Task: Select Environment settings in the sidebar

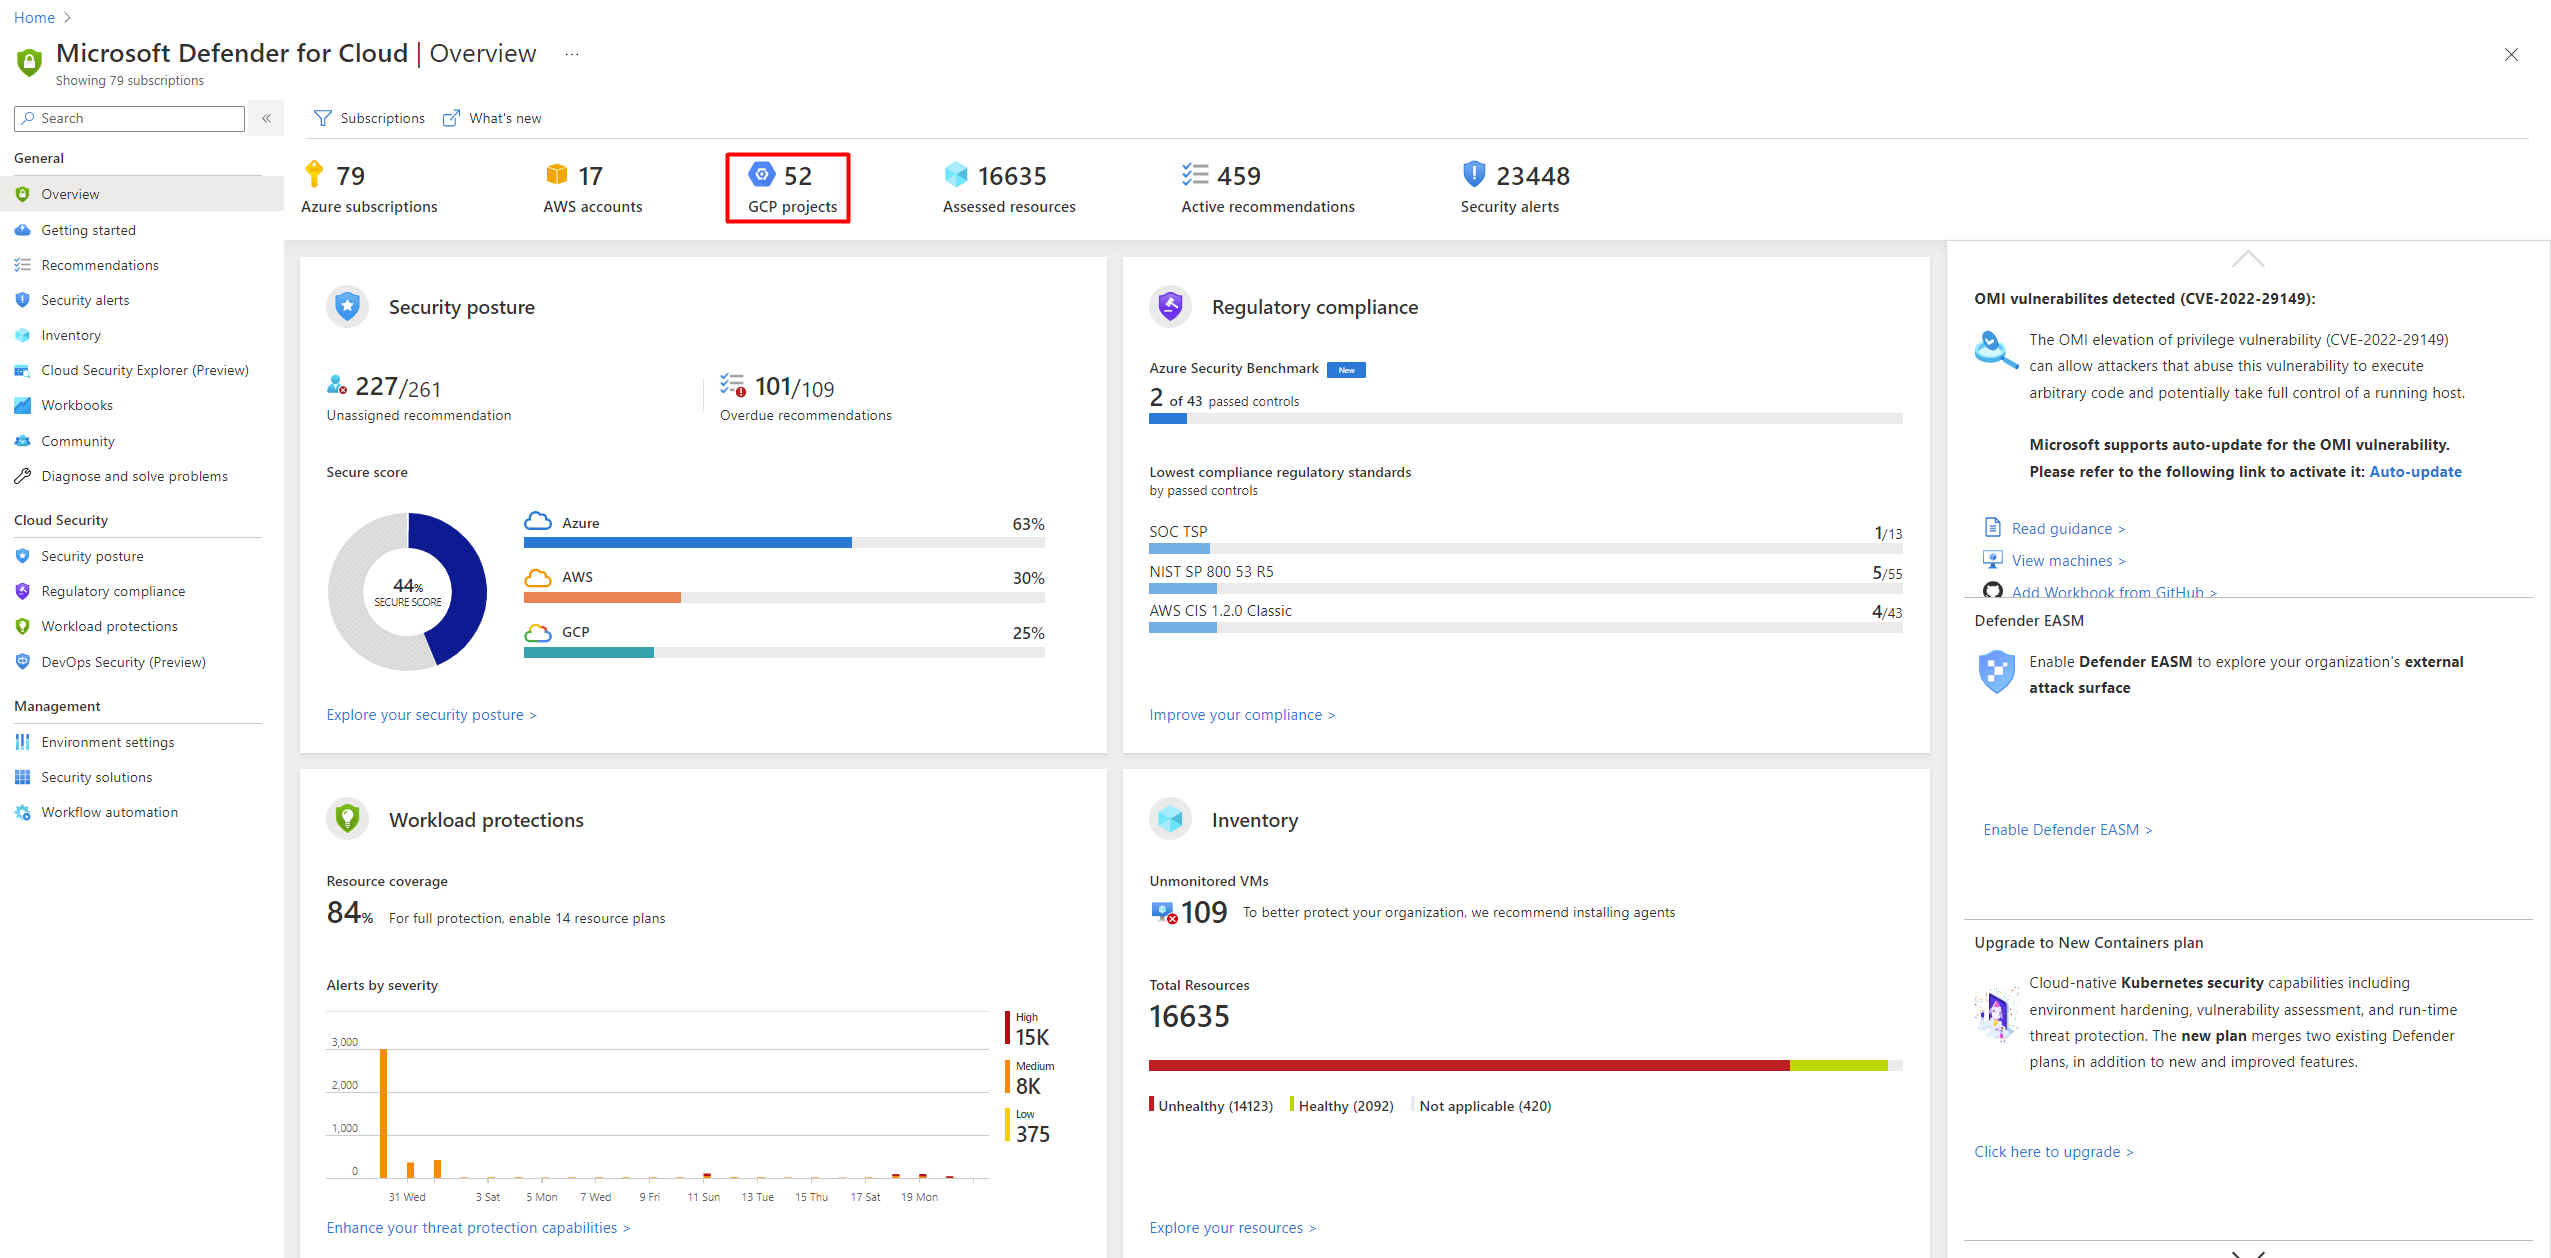Action: tap(107, 742)
